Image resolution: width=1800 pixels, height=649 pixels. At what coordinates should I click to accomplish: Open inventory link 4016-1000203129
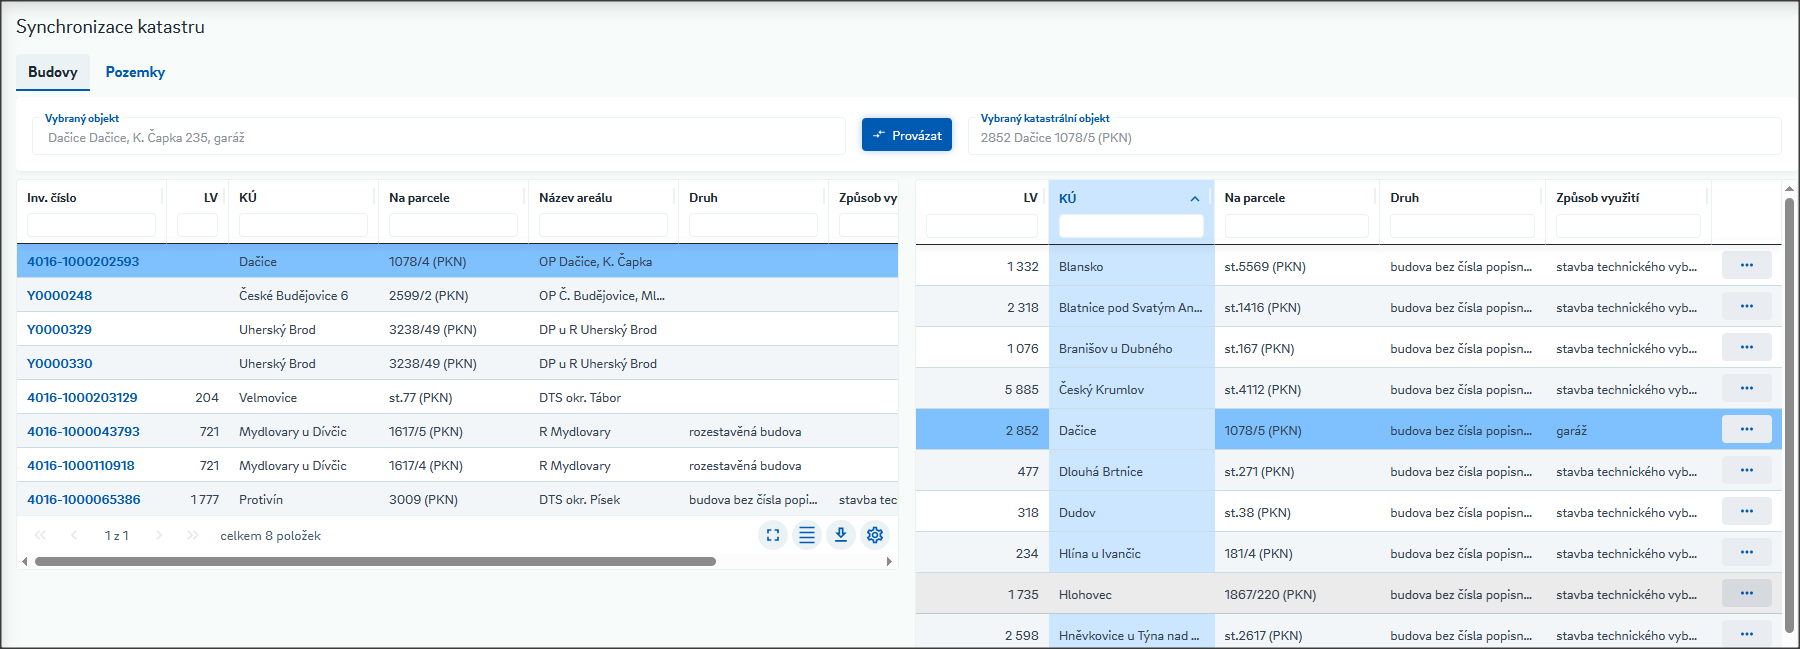82,398
